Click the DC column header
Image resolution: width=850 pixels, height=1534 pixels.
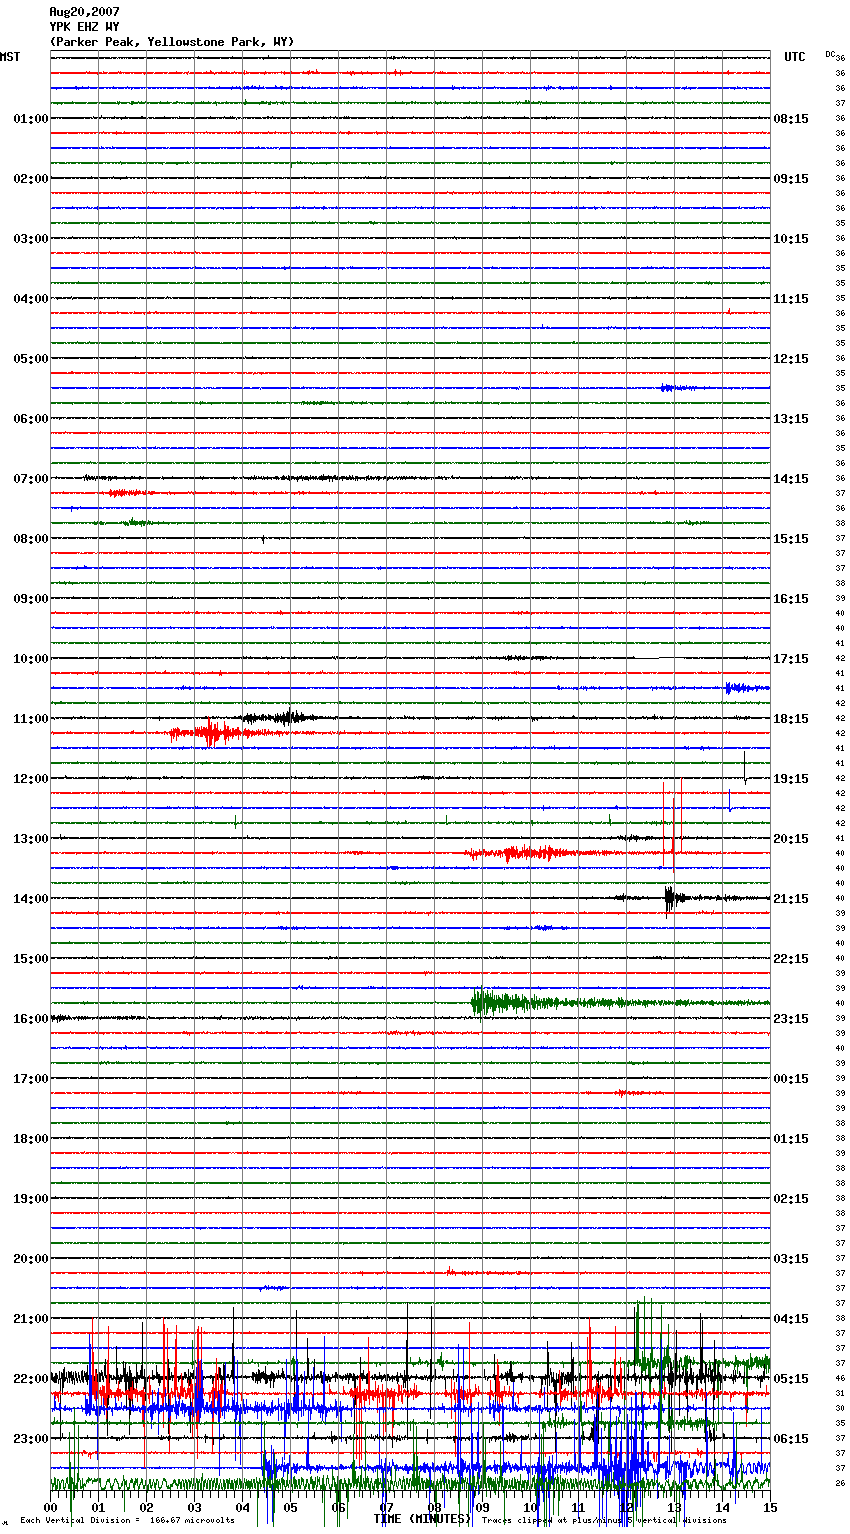pyautogui.click(x=830, y=54)
